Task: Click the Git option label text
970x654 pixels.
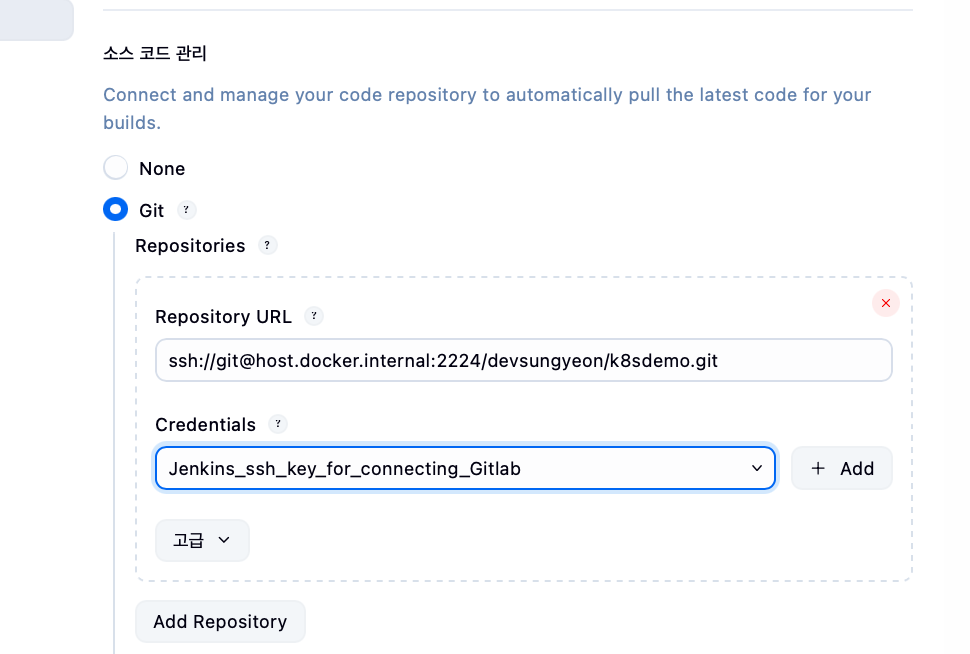Action: pyautogui.click(x=151, y=211)
